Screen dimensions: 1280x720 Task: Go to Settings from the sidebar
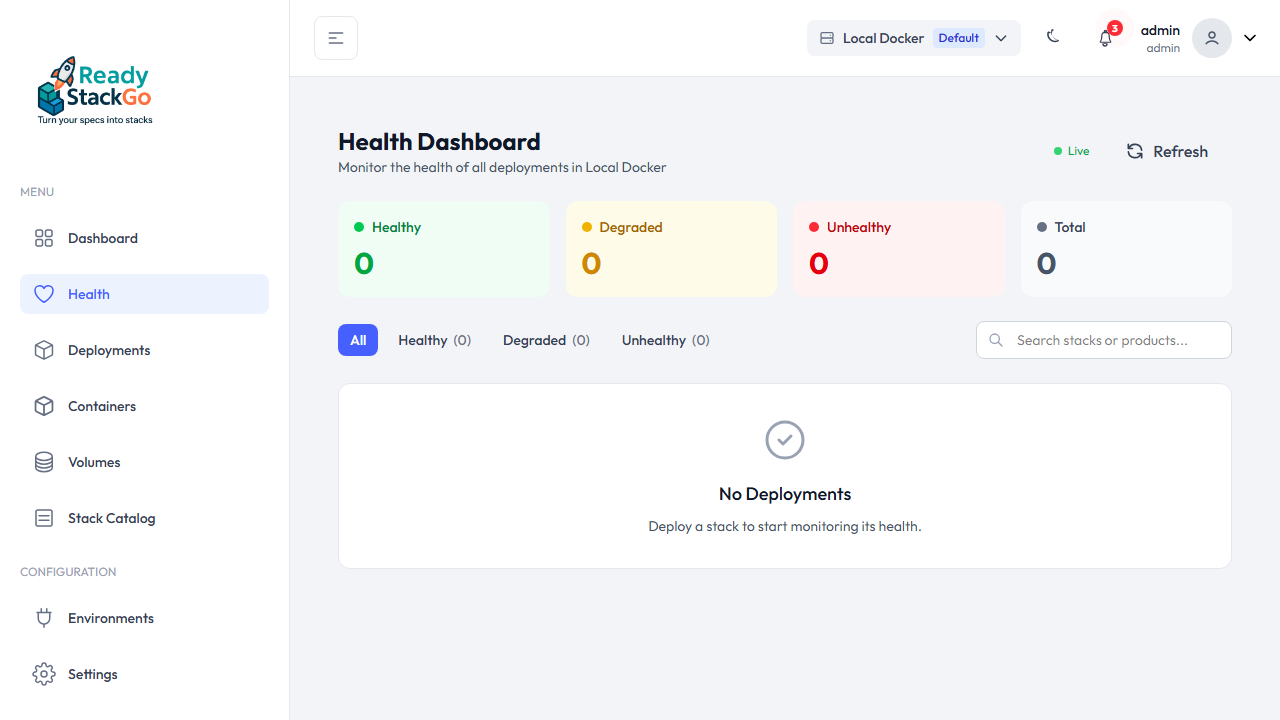coord(92,674)
